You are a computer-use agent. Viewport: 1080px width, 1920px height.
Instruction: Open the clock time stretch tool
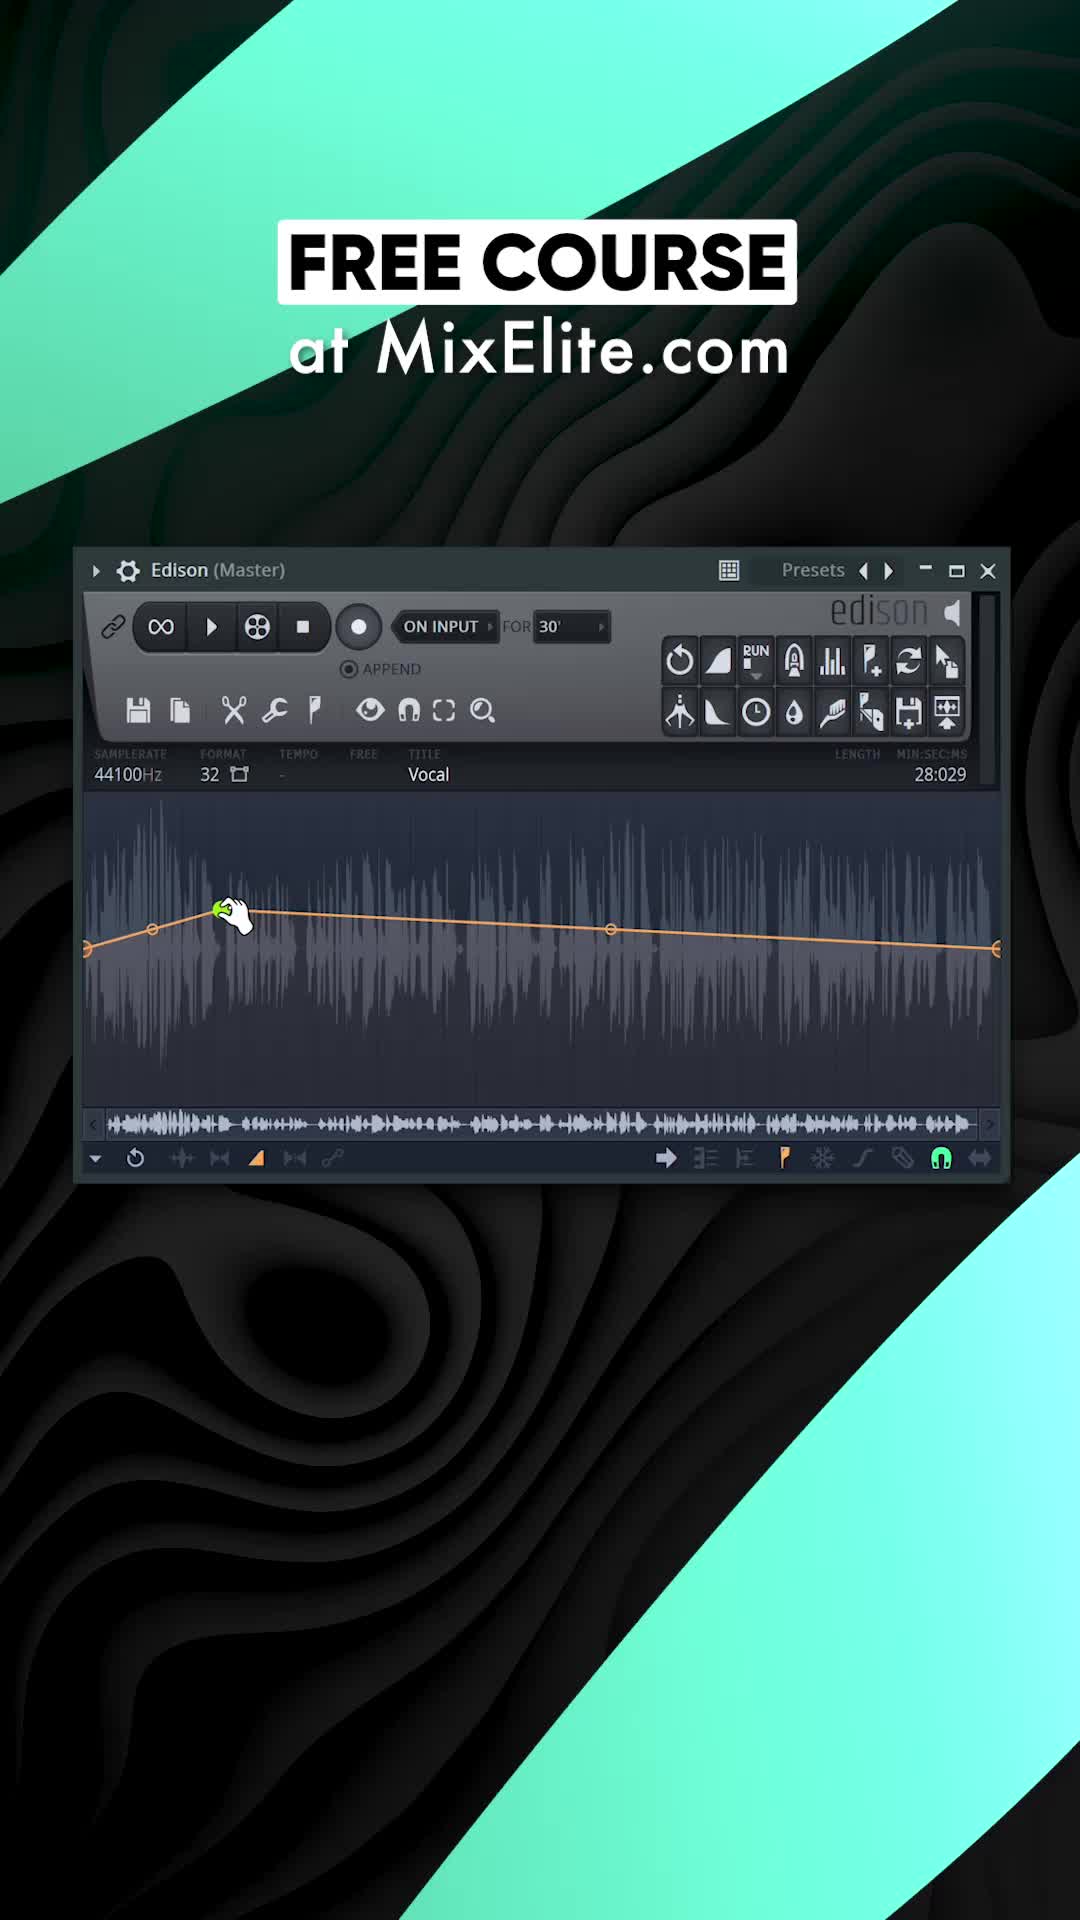pyautogui.click(x=756, y=713)
